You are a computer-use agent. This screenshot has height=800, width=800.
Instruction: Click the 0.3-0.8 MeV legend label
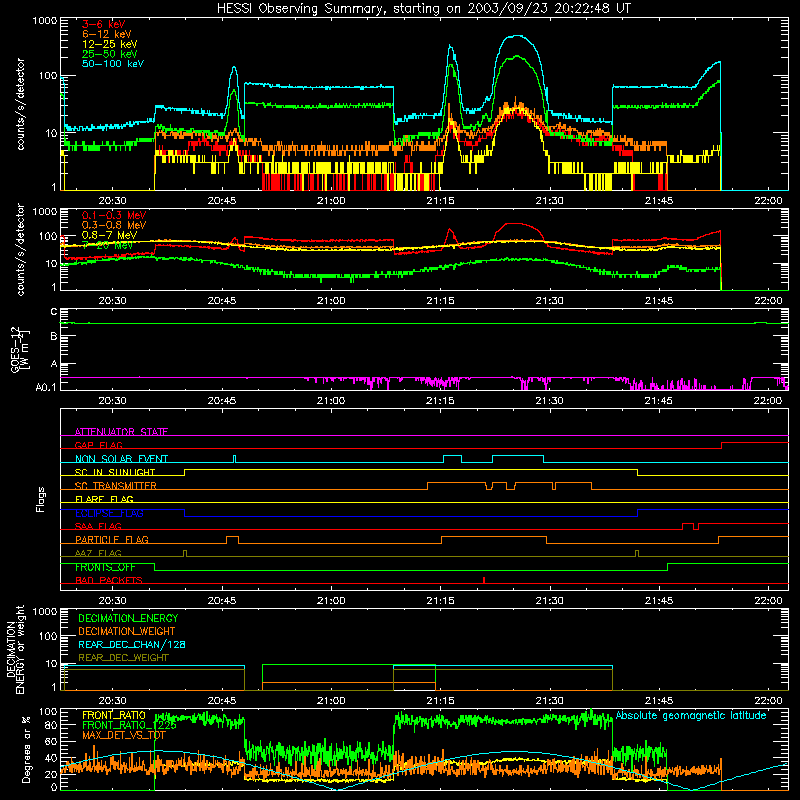tap(114, 225)
